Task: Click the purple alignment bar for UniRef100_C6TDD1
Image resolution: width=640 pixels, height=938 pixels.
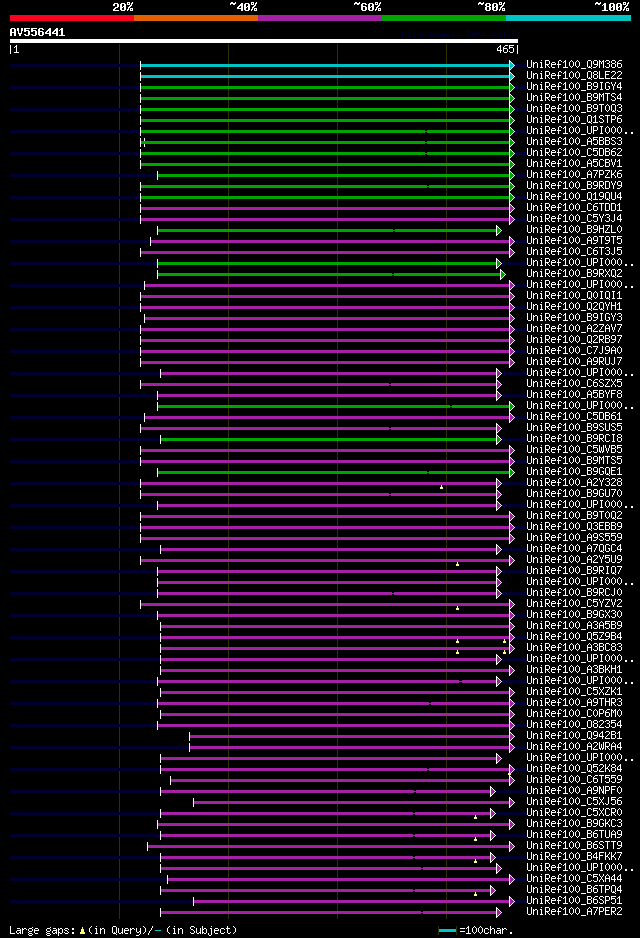Action: coord(325,208)
